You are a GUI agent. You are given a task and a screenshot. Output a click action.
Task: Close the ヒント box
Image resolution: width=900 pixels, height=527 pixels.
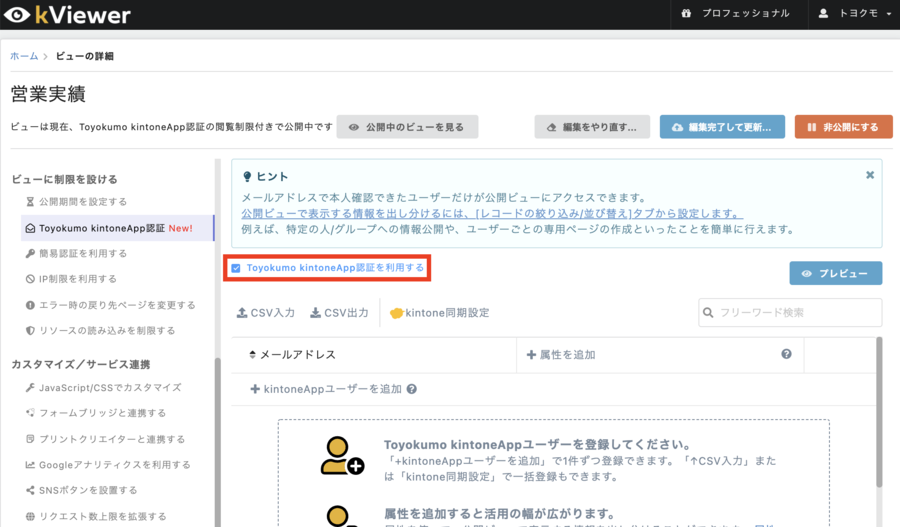870,175
